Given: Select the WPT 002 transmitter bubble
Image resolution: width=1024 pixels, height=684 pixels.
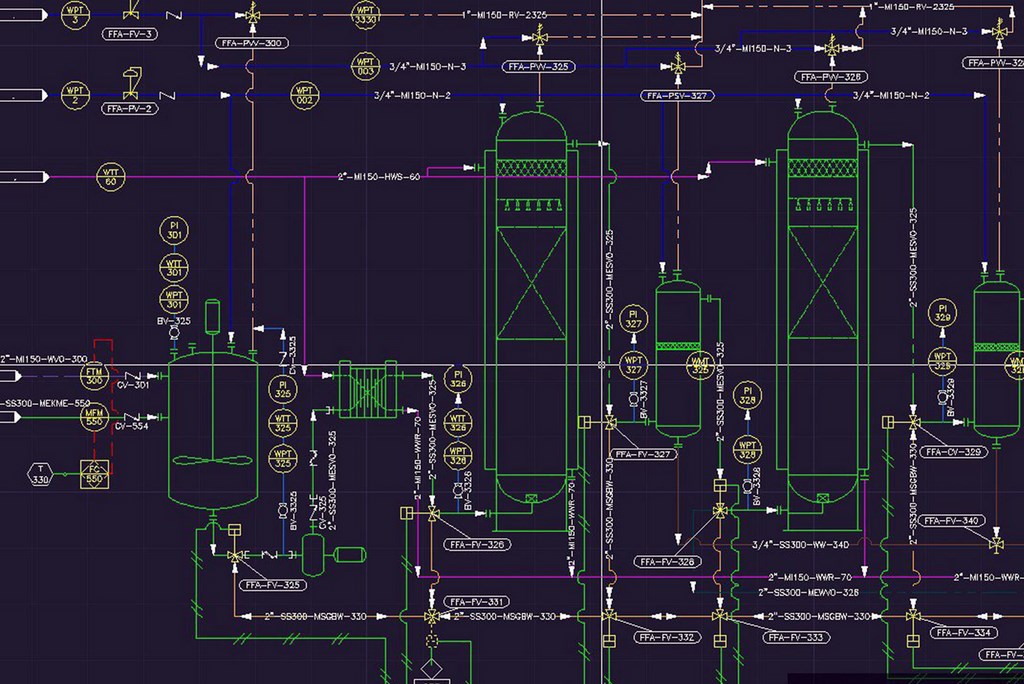Looking at the screenshot, I should 303,97.
